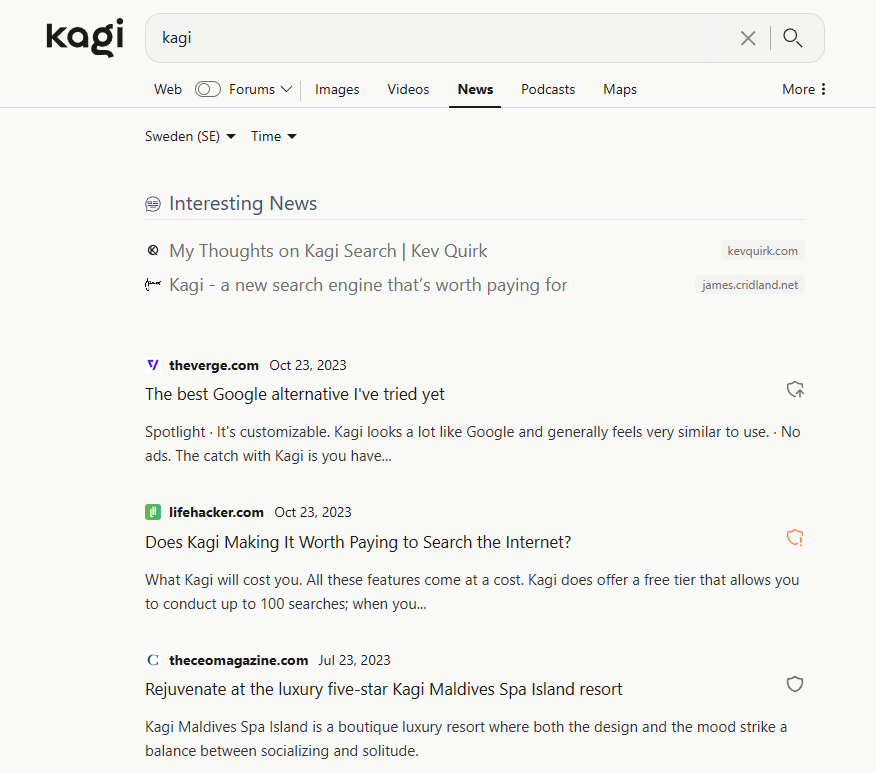Go to the Maps tab

(x=620, y=89)
